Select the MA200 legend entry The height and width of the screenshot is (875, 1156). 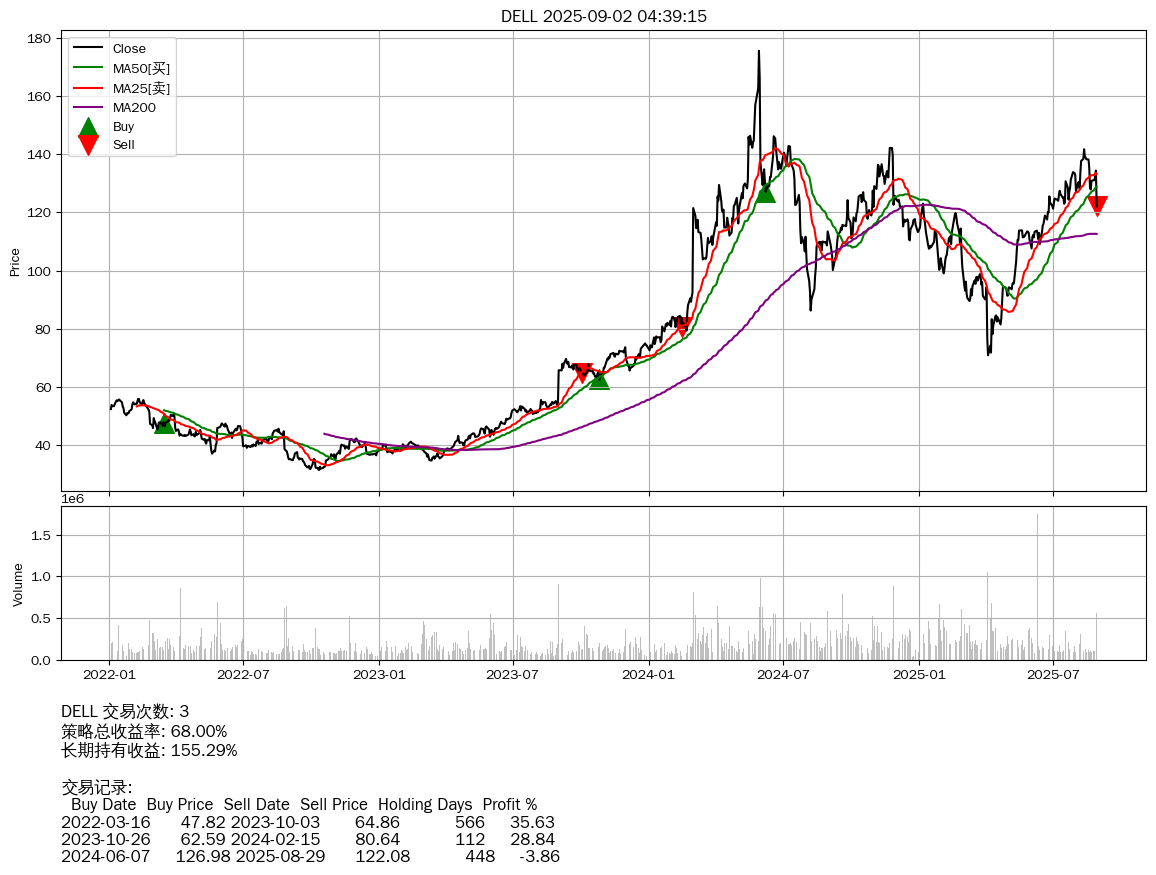[134, 107]
